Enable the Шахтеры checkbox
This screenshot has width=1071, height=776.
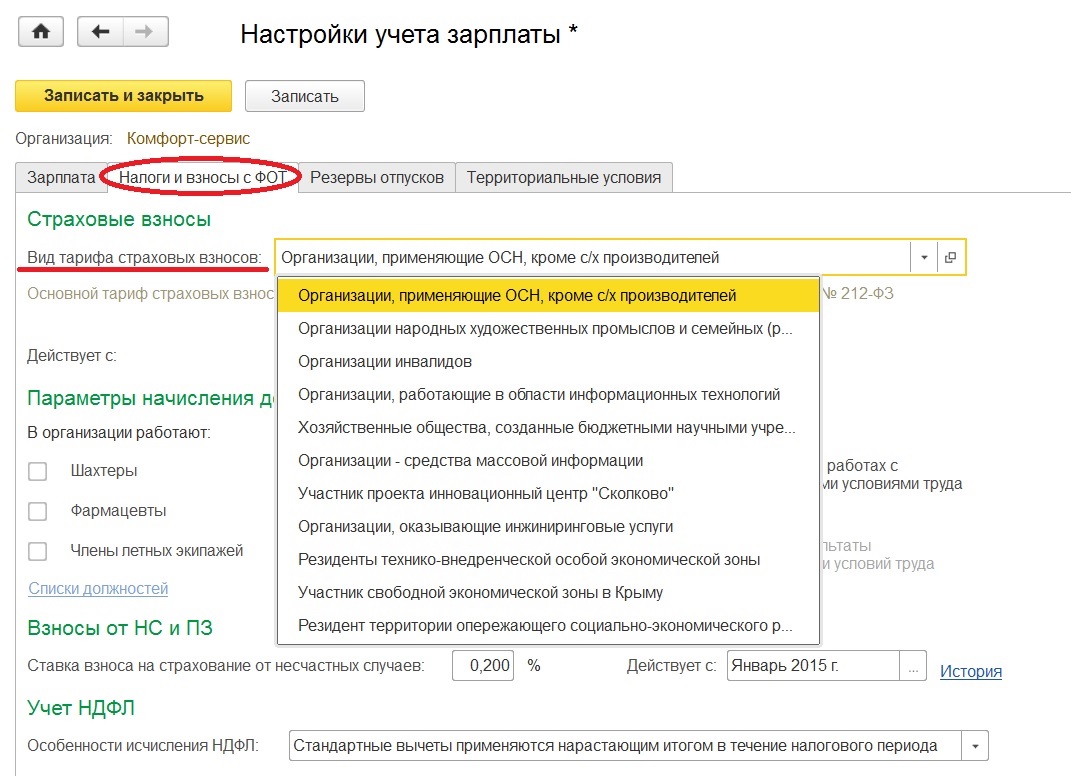pos(38,471)
